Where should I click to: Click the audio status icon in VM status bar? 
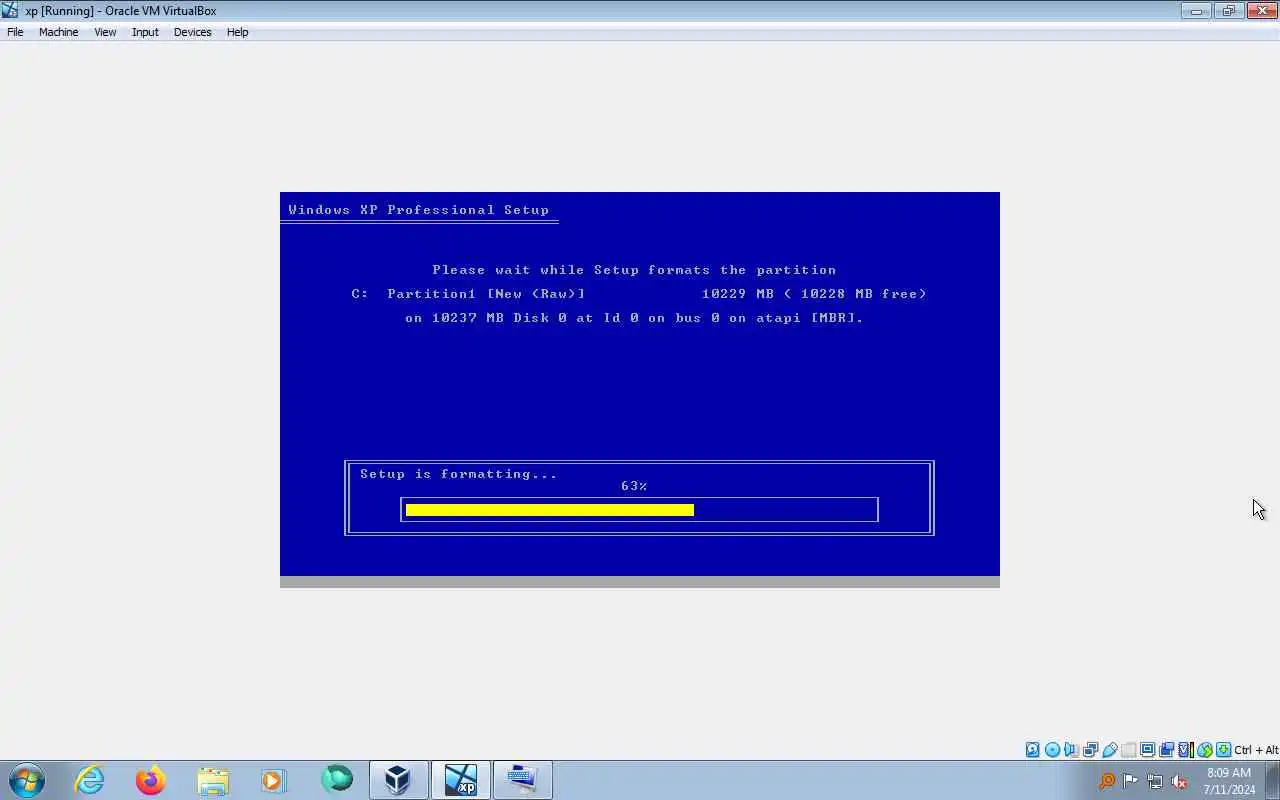point(1071,750)
